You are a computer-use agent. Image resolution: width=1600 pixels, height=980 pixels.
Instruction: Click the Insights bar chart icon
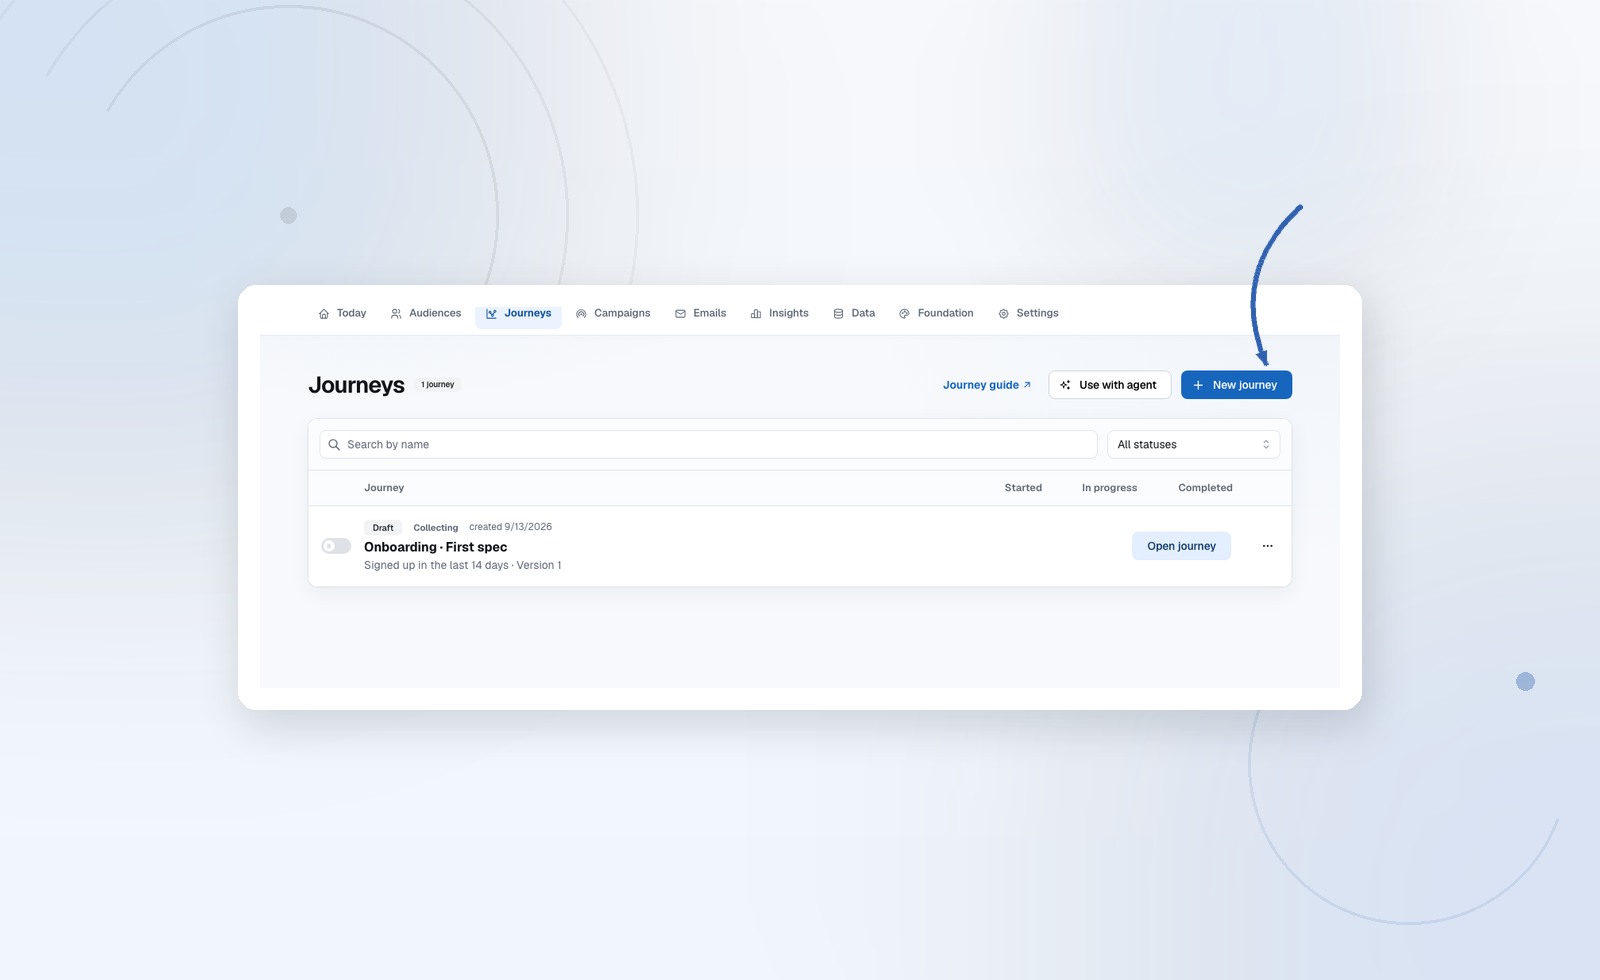pos(756,314)
